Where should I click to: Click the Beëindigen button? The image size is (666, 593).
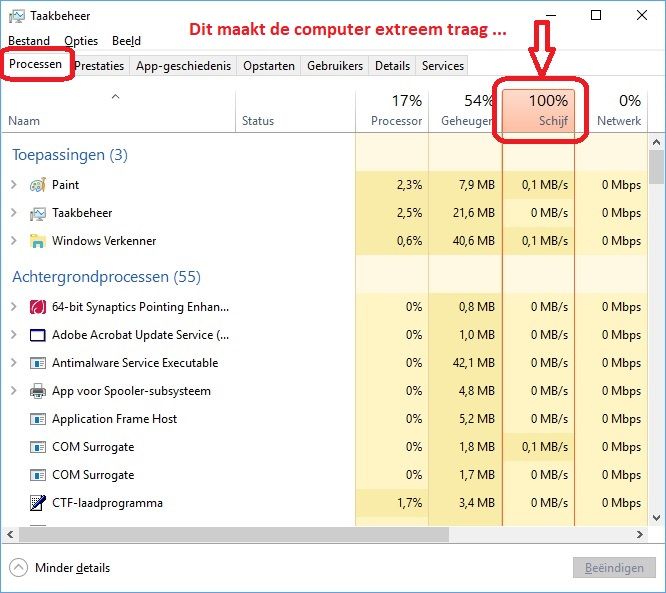tap(614, 568)
